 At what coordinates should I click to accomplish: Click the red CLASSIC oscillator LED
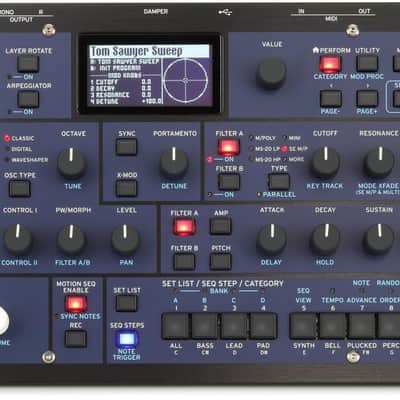(x=7, y=138)
